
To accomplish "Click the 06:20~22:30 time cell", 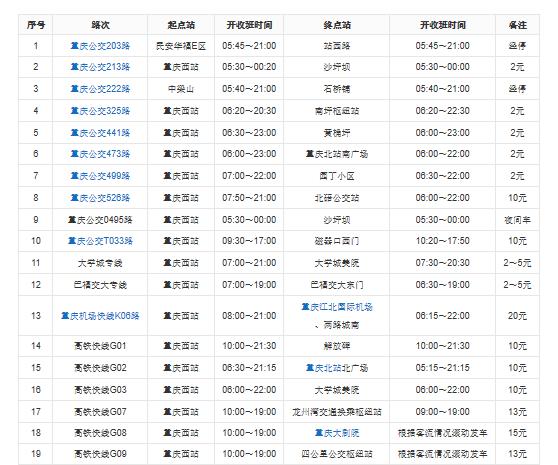I will (x=442, y=111).
